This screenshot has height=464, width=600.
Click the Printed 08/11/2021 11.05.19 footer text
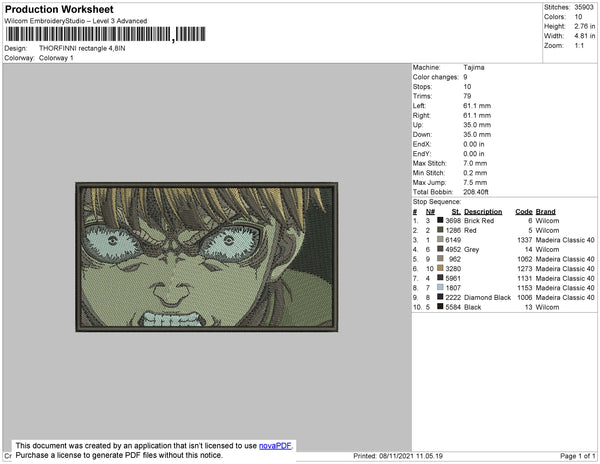(398, 456)
